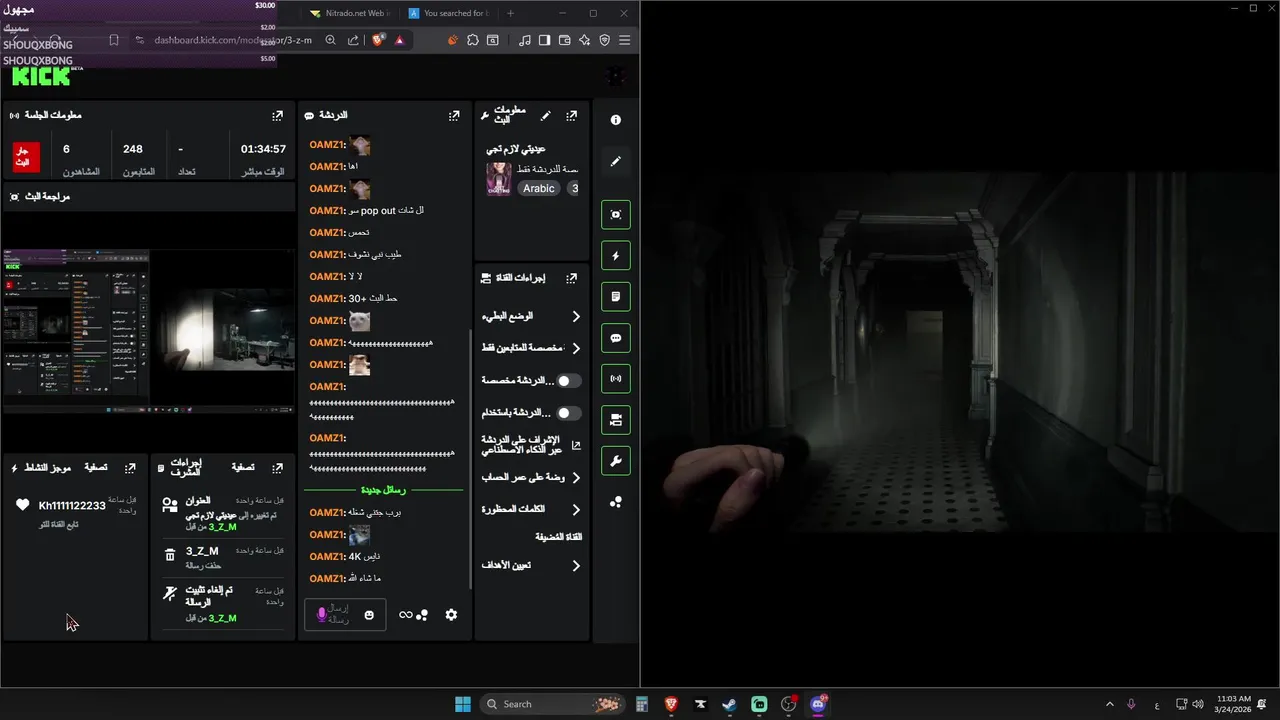Open a new browser tab
Image resolution: width=1280 pixels, height=720 pixels.
coord(510,13)
